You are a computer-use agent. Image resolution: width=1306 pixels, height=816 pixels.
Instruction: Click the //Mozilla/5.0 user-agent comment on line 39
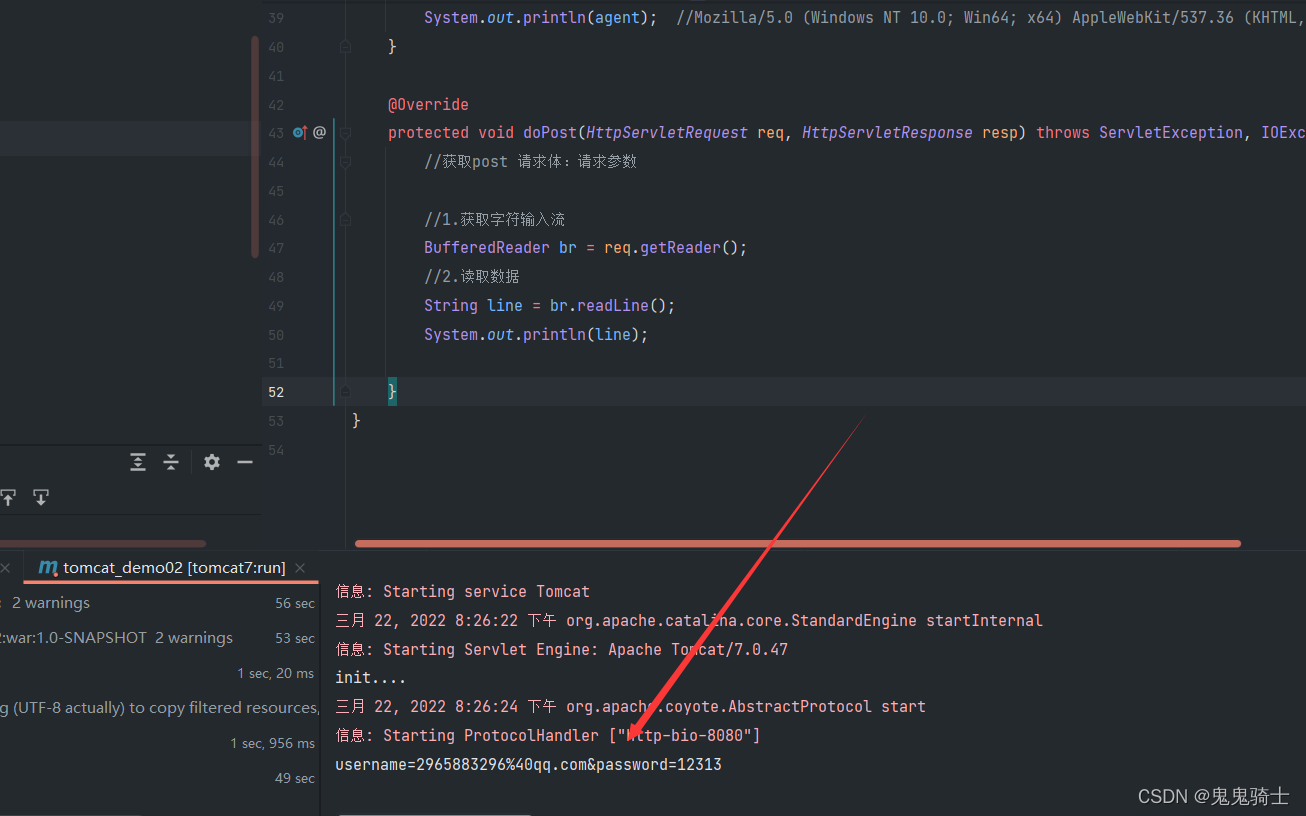tap(991, 18)
